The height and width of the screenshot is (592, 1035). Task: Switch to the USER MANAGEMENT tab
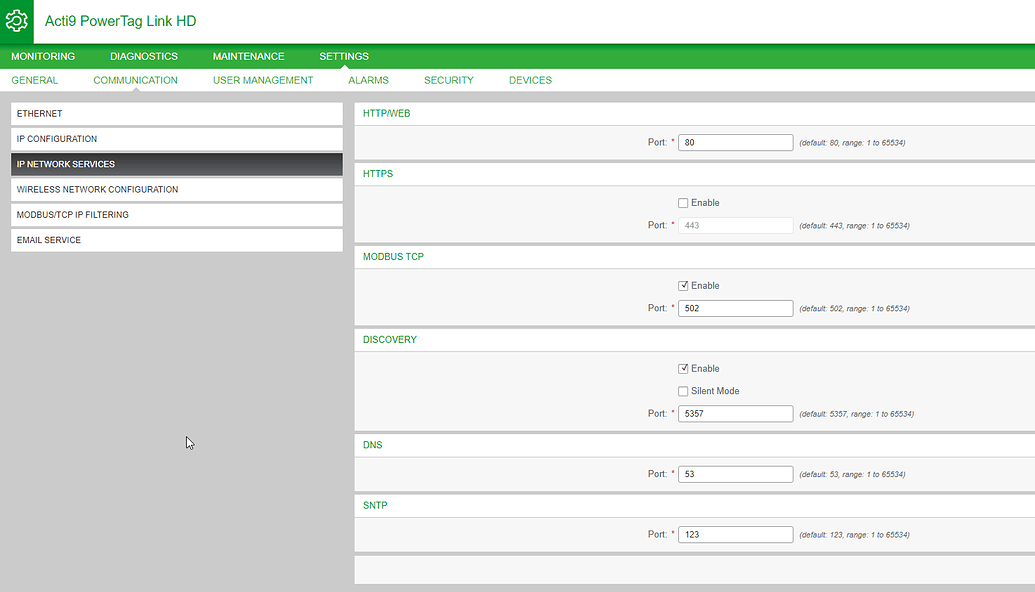click(x=262, y=79)
